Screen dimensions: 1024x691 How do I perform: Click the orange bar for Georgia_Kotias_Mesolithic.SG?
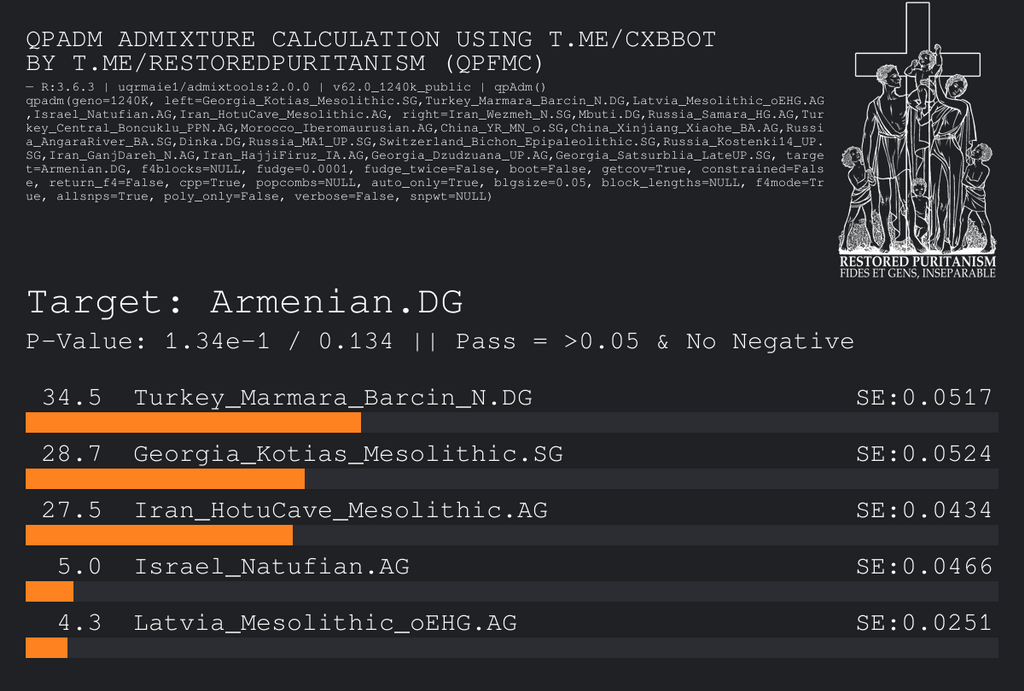165,478
